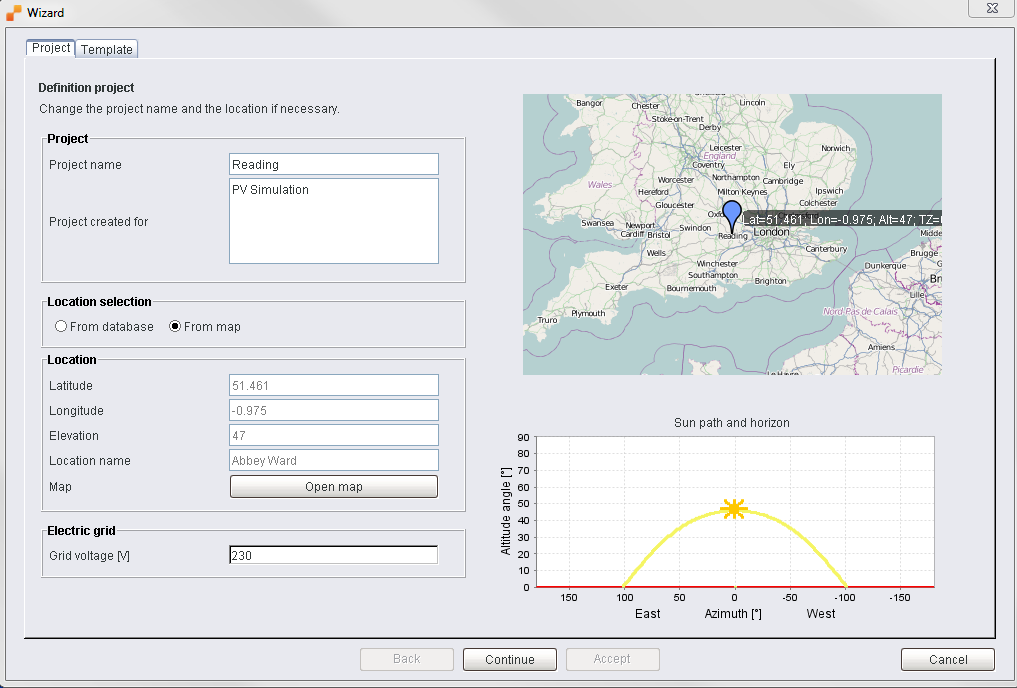
Task: Click the Latitude field
Action: coord(333,386)
